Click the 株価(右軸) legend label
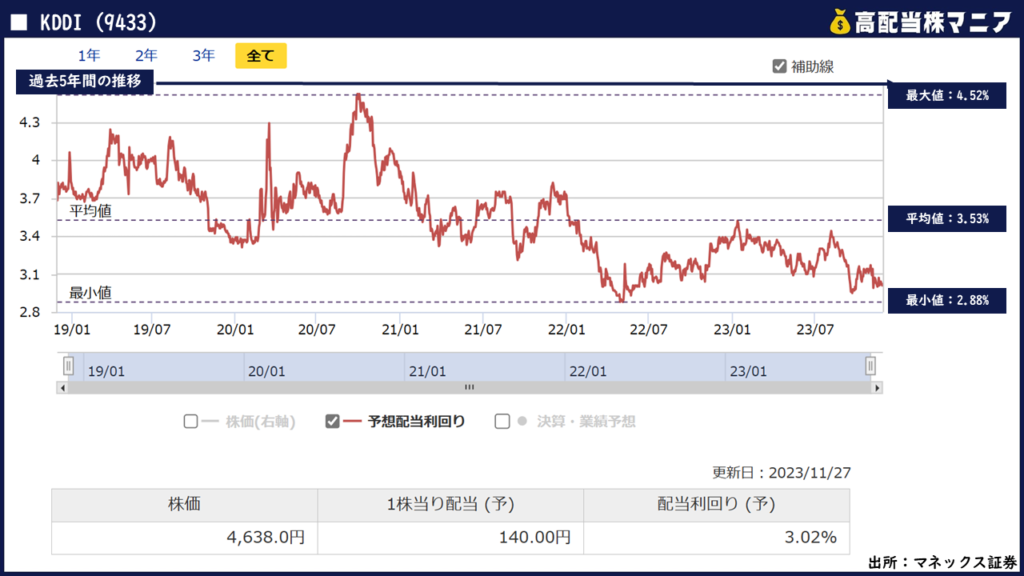The width and height of the screenshot is (1024, 576). pos(261,422)
